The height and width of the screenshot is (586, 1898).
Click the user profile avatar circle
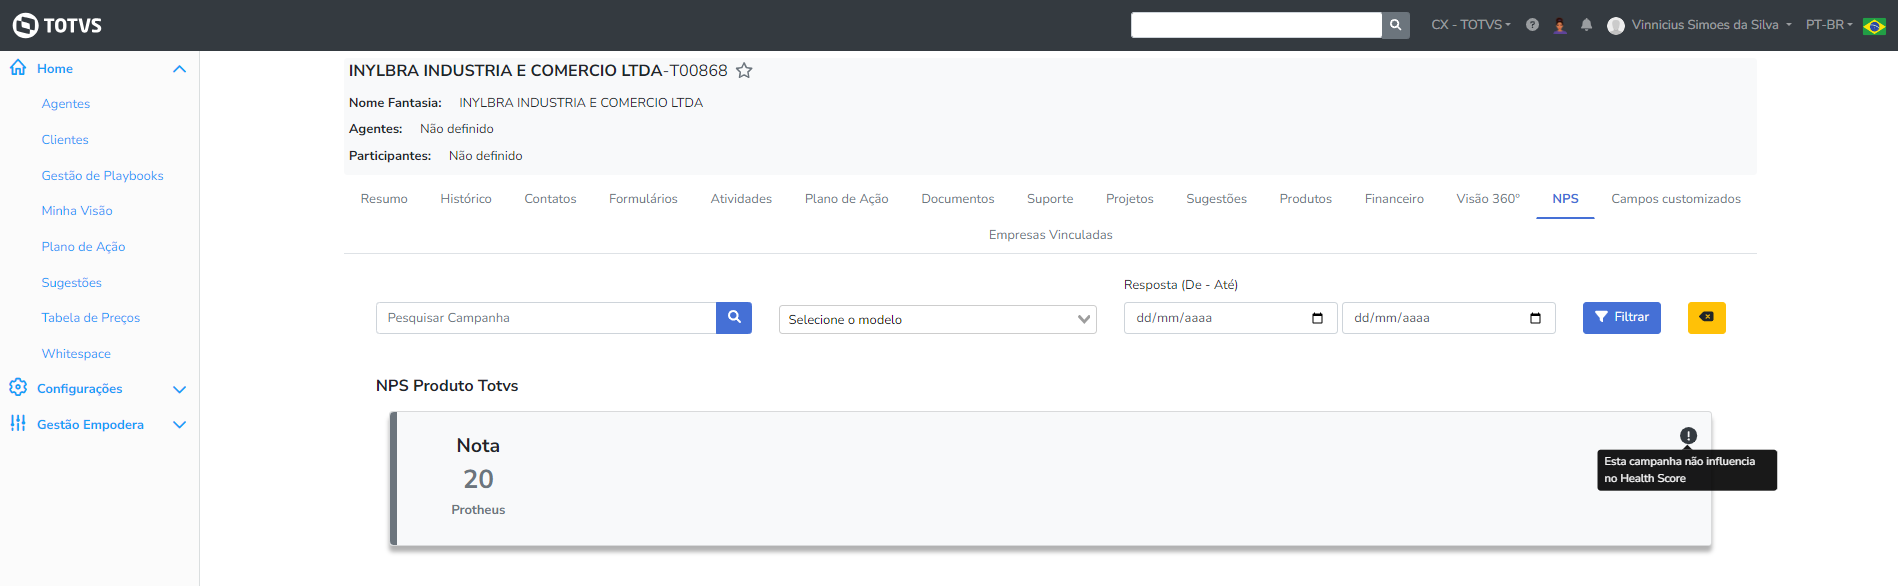pyautogui.click(x=1615, y=25)
